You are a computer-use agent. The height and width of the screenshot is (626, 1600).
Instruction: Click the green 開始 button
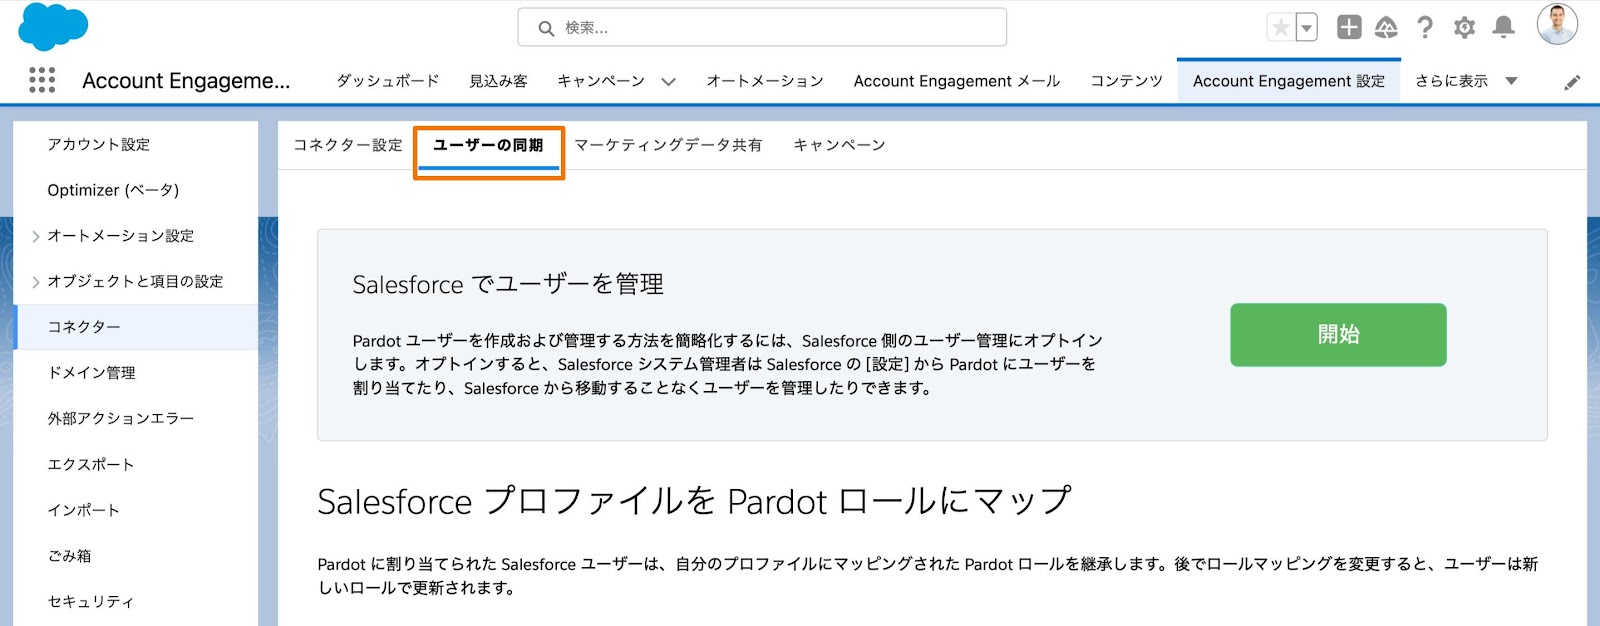point(1338,335)
